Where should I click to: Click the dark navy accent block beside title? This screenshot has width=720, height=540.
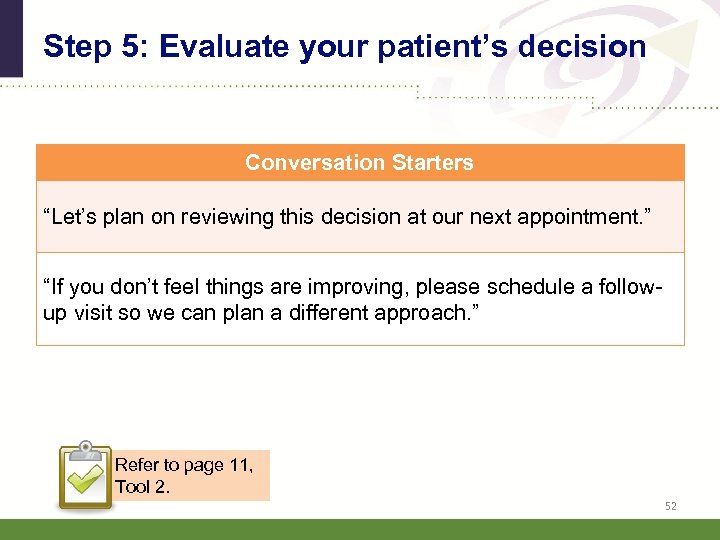click(10, 38)
